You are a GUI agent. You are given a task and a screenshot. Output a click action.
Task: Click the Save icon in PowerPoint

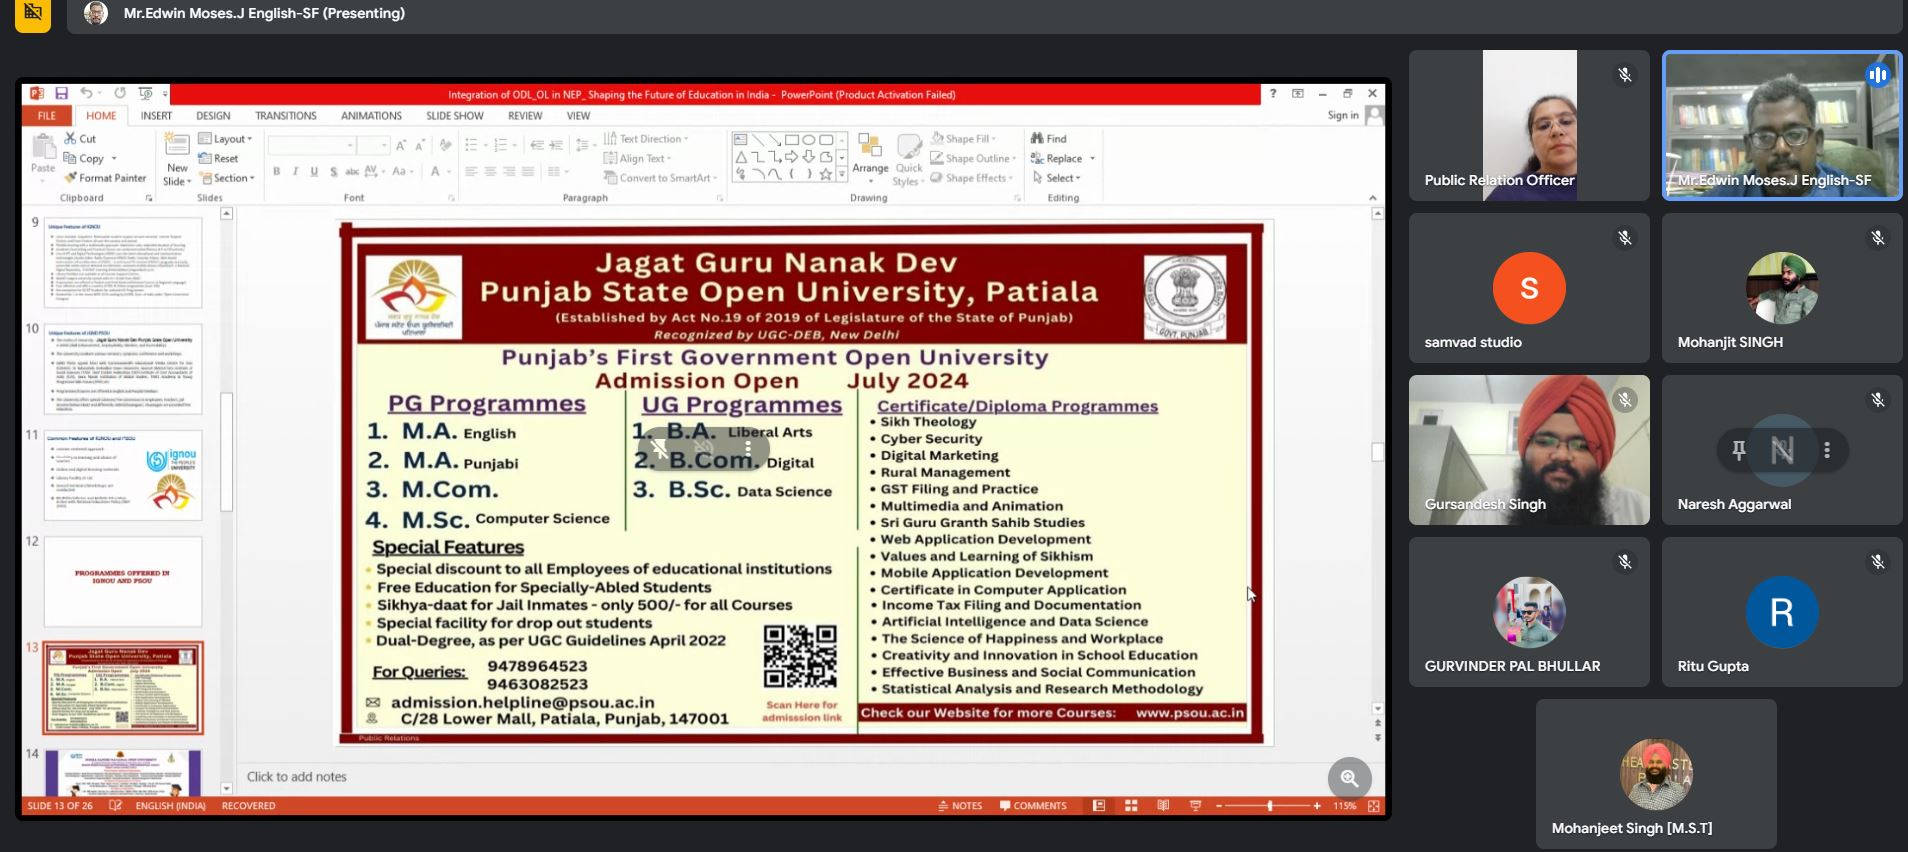click(x=61, y=93)
